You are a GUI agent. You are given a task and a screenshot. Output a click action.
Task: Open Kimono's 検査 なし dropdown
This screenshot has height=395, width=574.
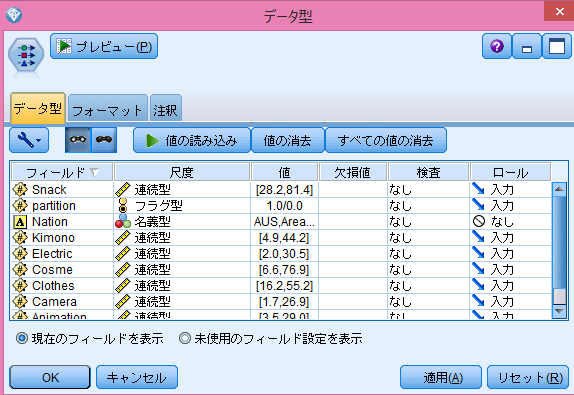(428, 238)
